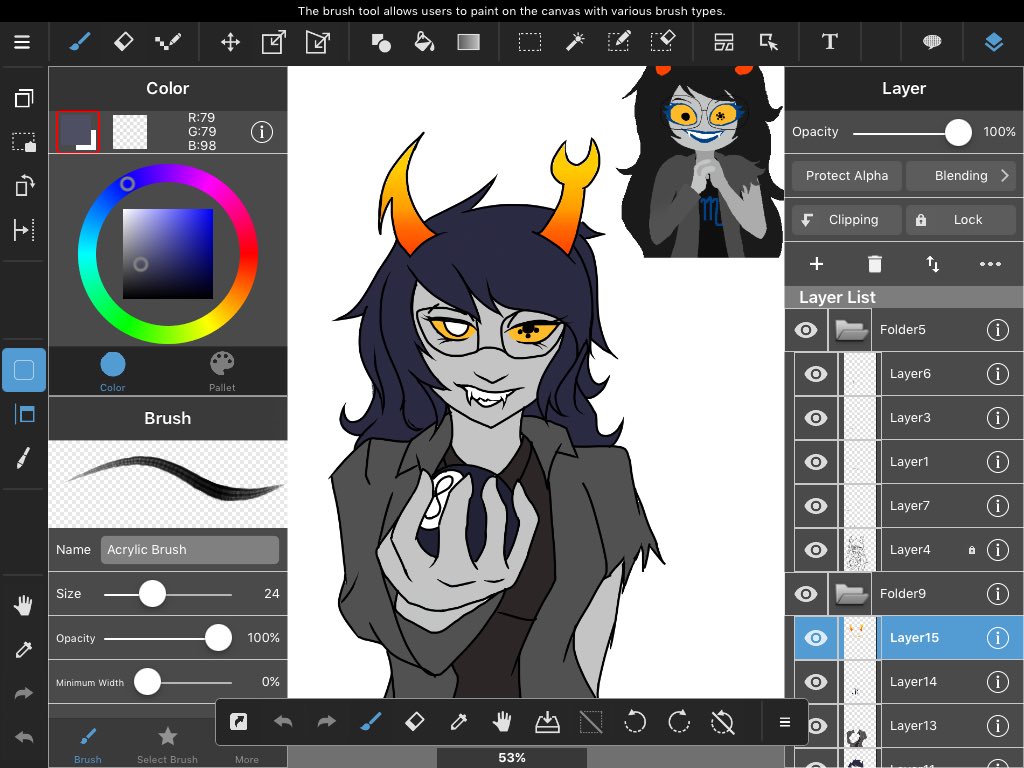Viewport: 1024px width, 768px height.
Task: Open layer more options (three dots)
Action: pyautogui.click(x=990, y=264)
